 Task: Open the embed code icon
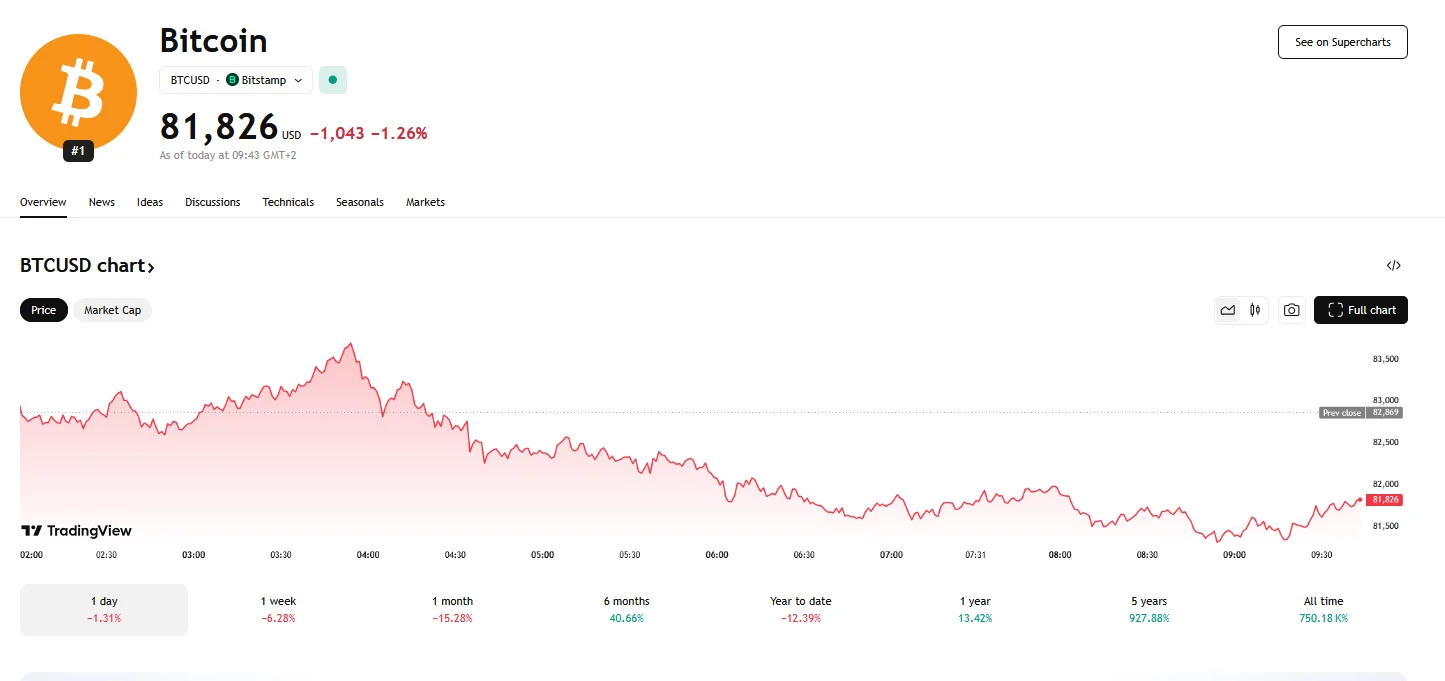click(1393, 265)
